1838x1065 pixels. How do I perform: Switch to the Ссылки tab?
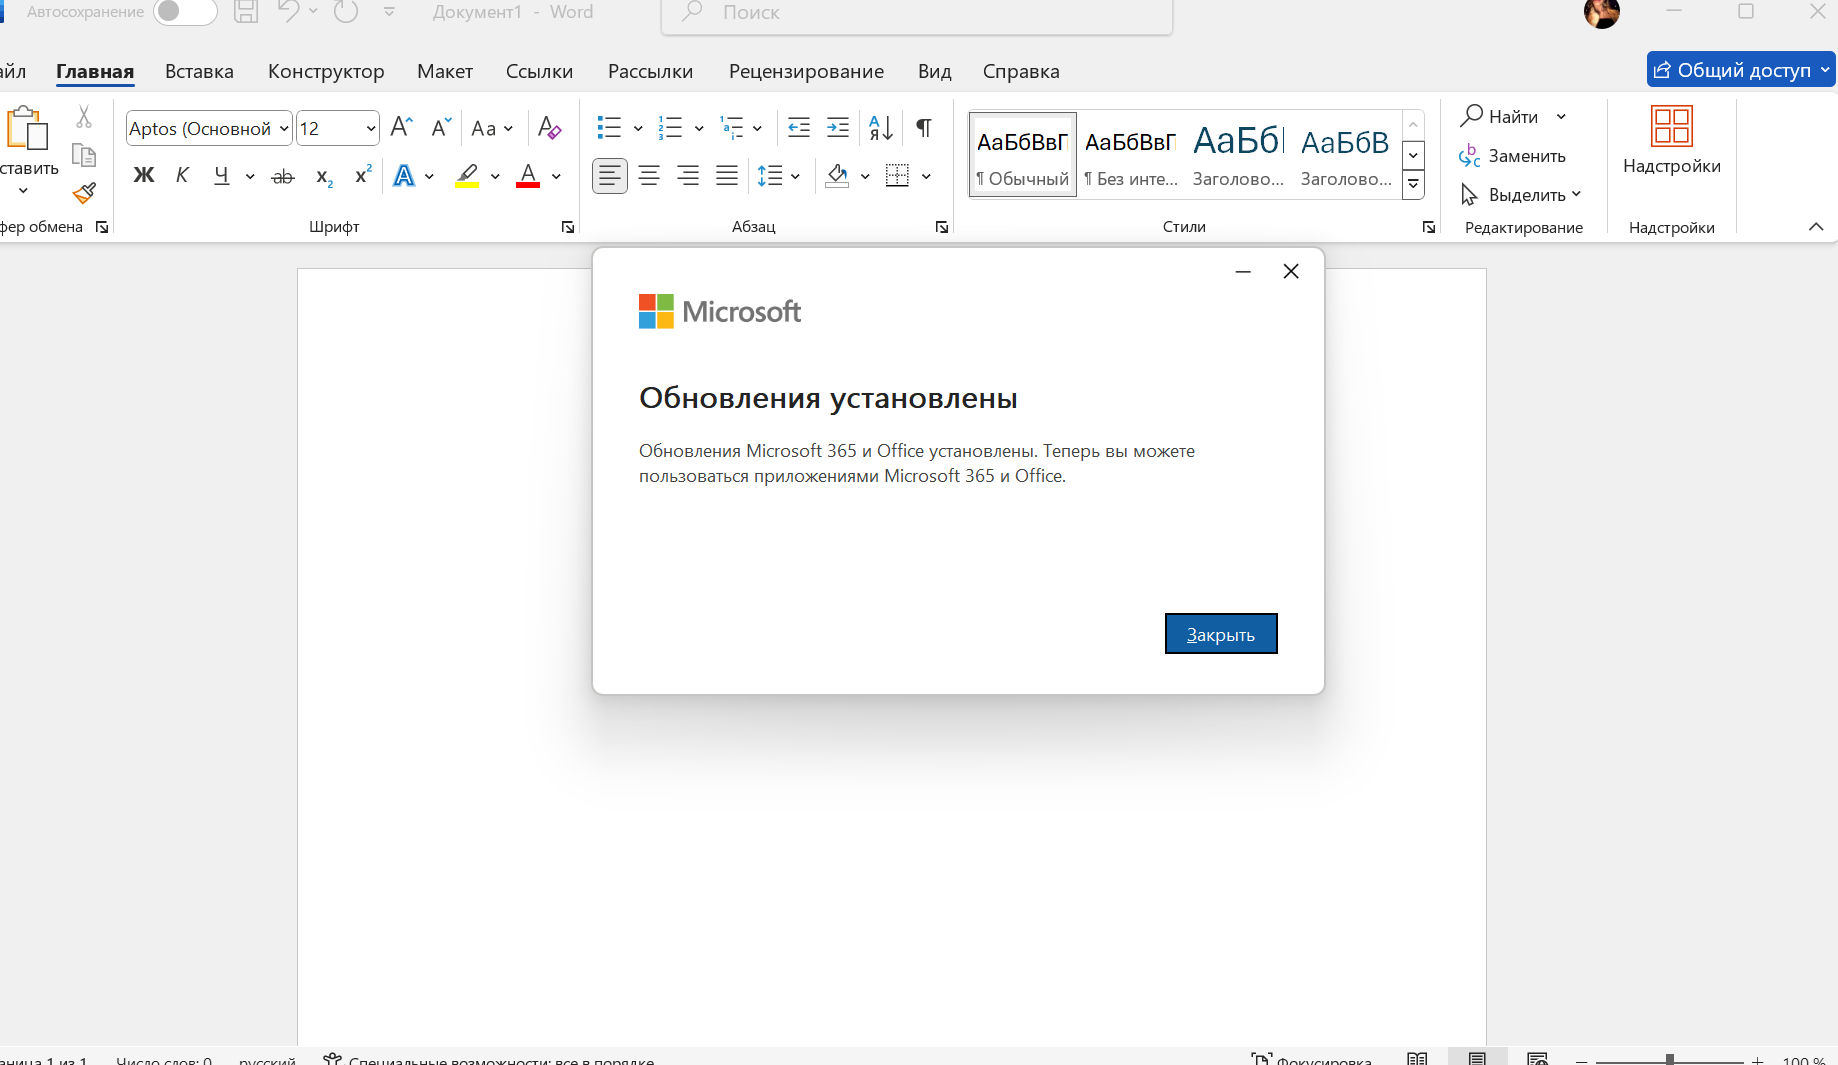pos(539,71)
